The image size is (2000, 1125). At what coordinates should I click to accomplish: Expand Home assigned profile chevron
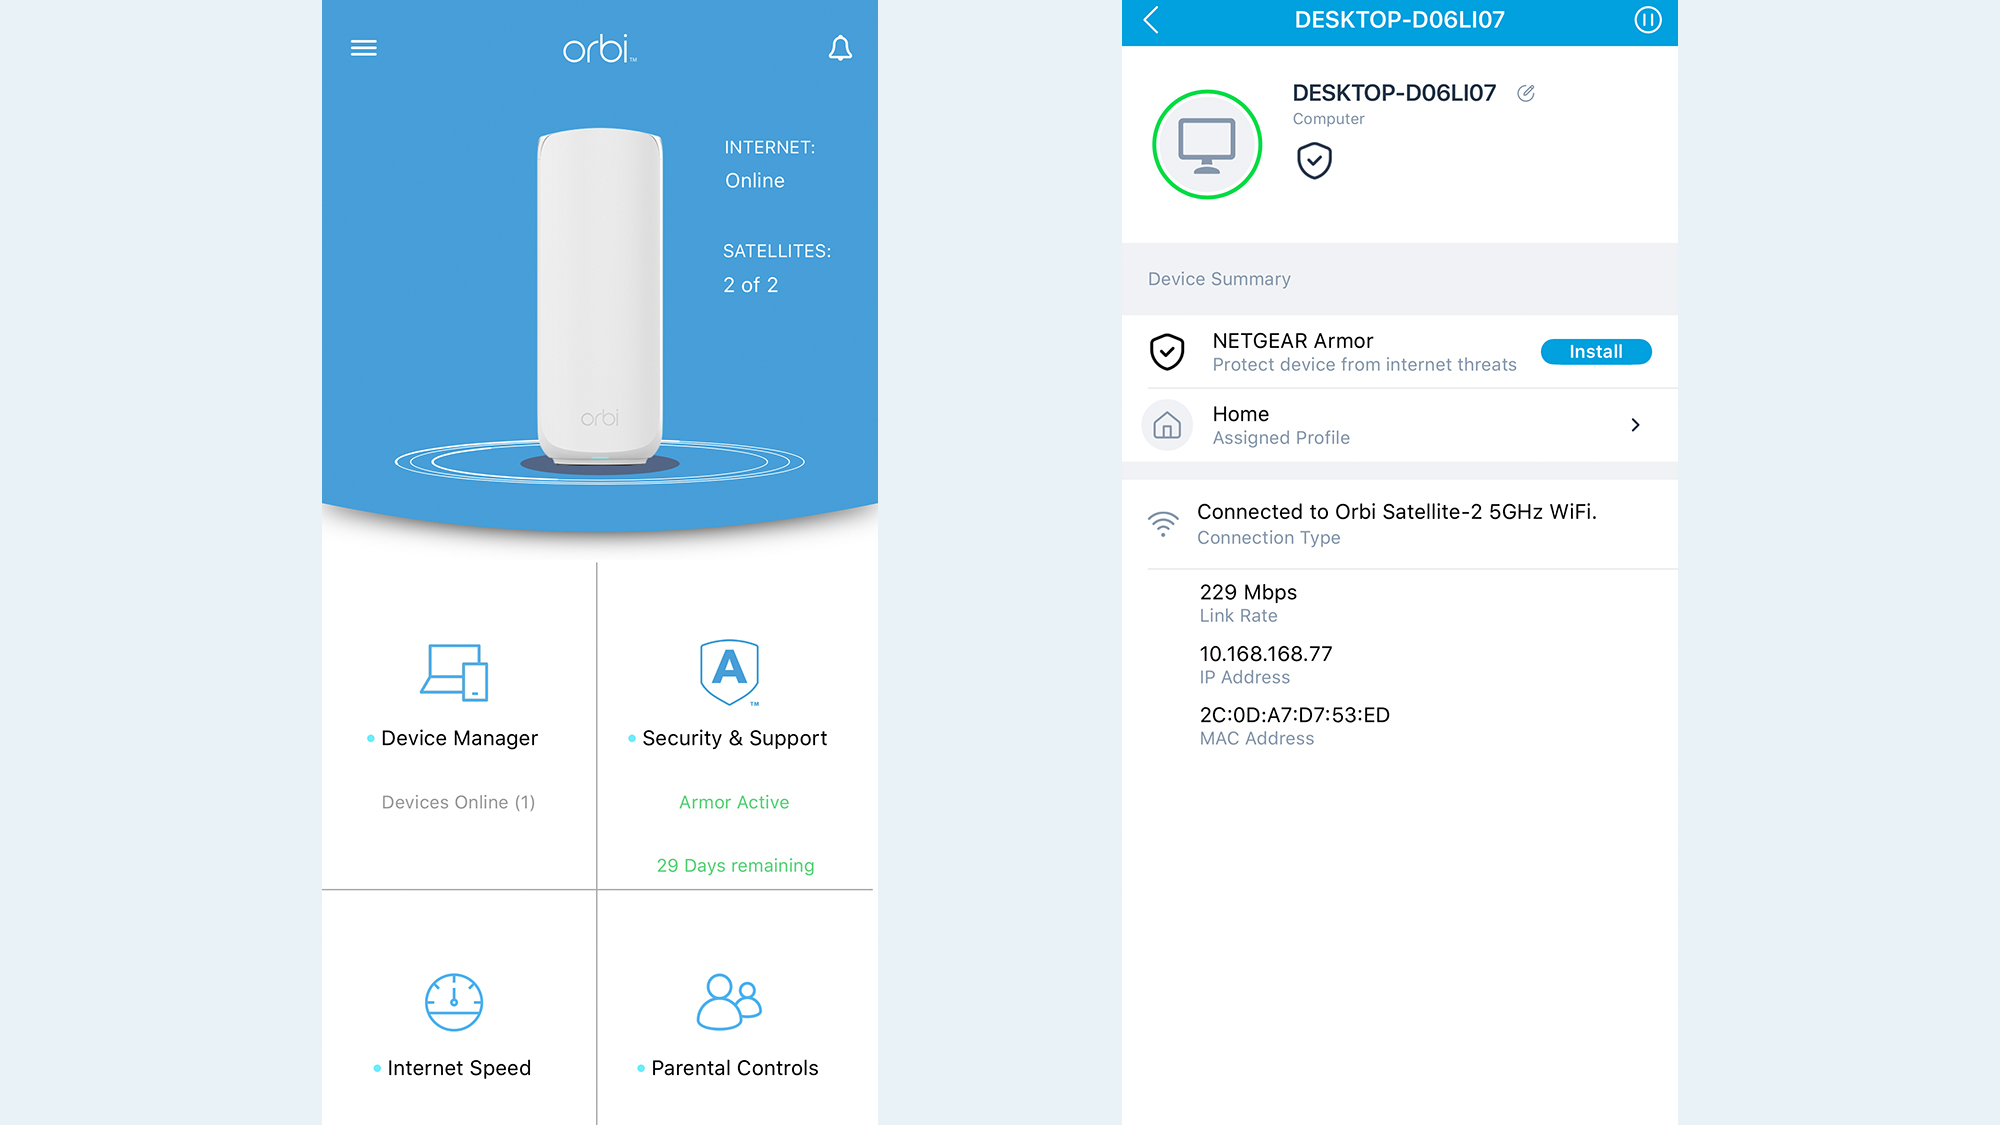(1635, 425)
